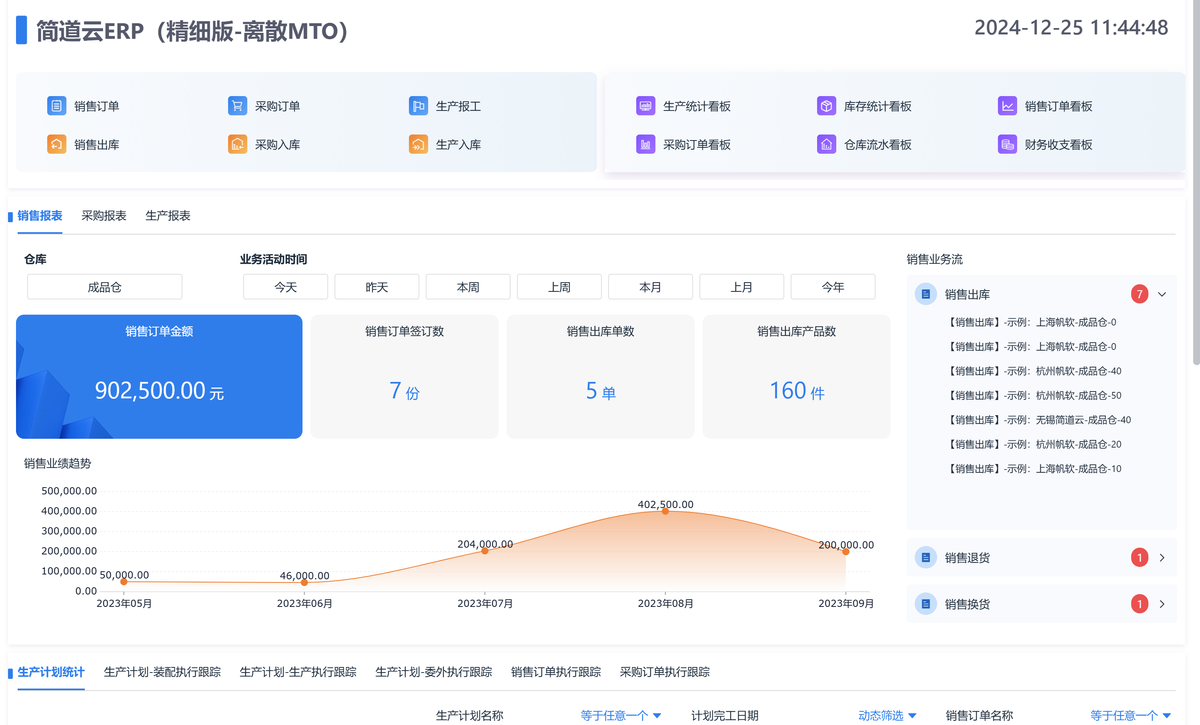This screenshot has height=725, width=1200.
Task: Collapse the 销售出库 business flow list
Action: coord(1162,294)
